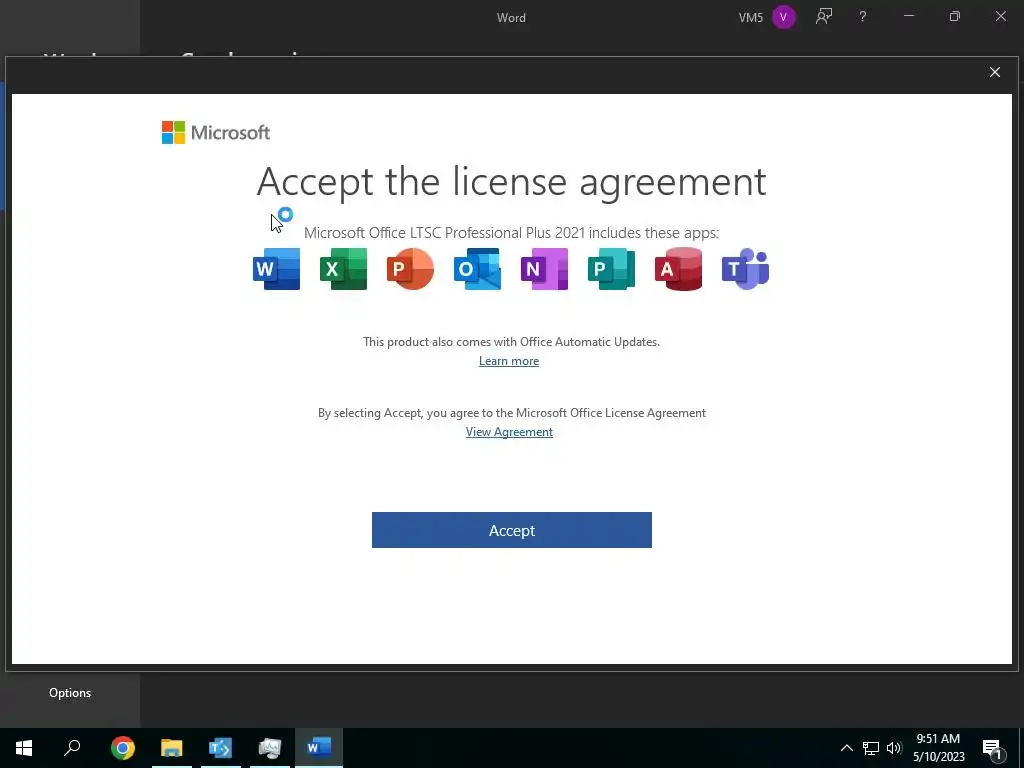Open Word help question mark
Viewport: 1024px width, 768px height.
coord(863,17)
